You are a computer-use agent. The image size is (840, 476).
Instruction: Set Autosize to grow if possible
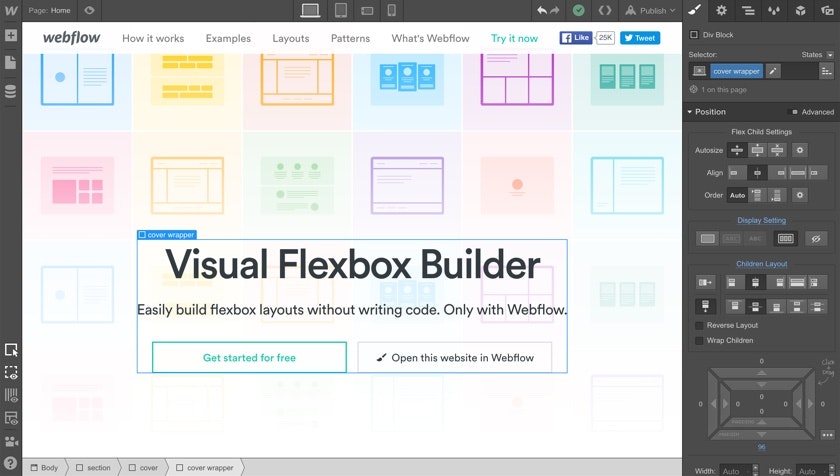[757, 150]
